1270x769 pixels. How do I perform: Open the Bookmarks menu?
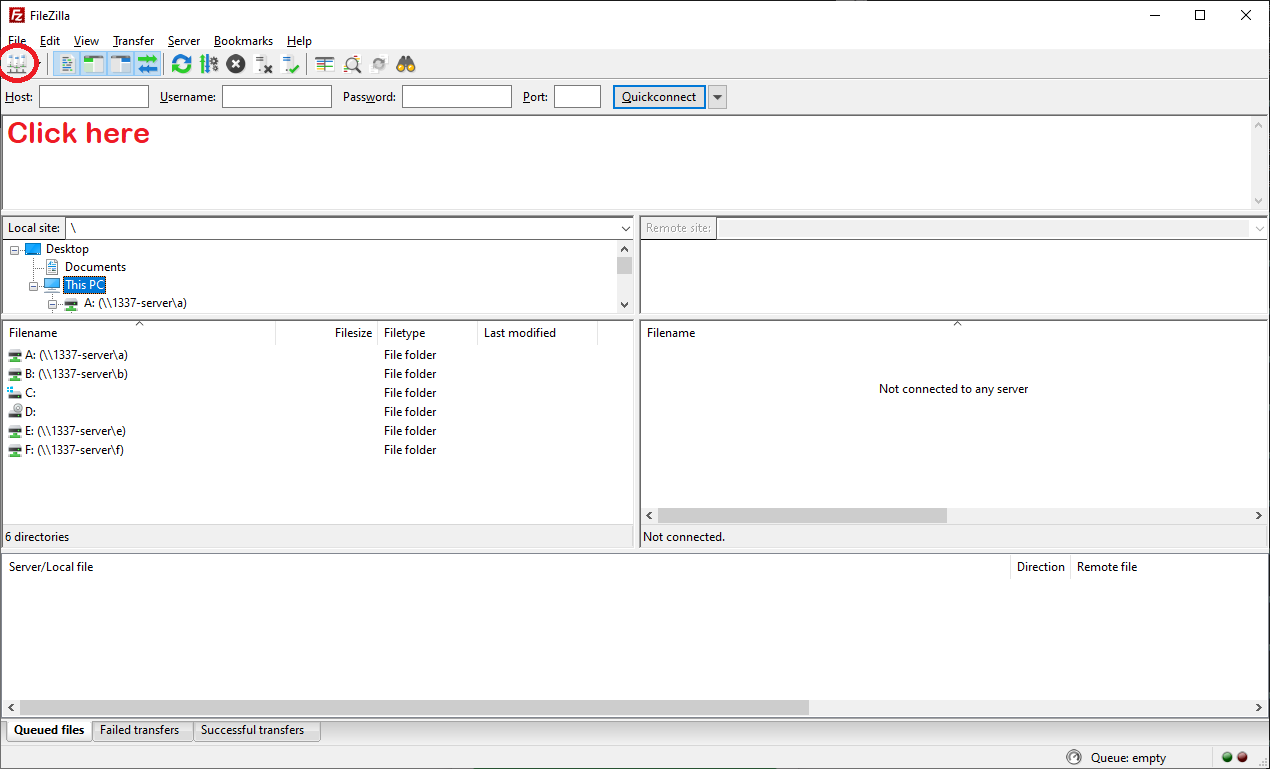[x=243, y=41]
